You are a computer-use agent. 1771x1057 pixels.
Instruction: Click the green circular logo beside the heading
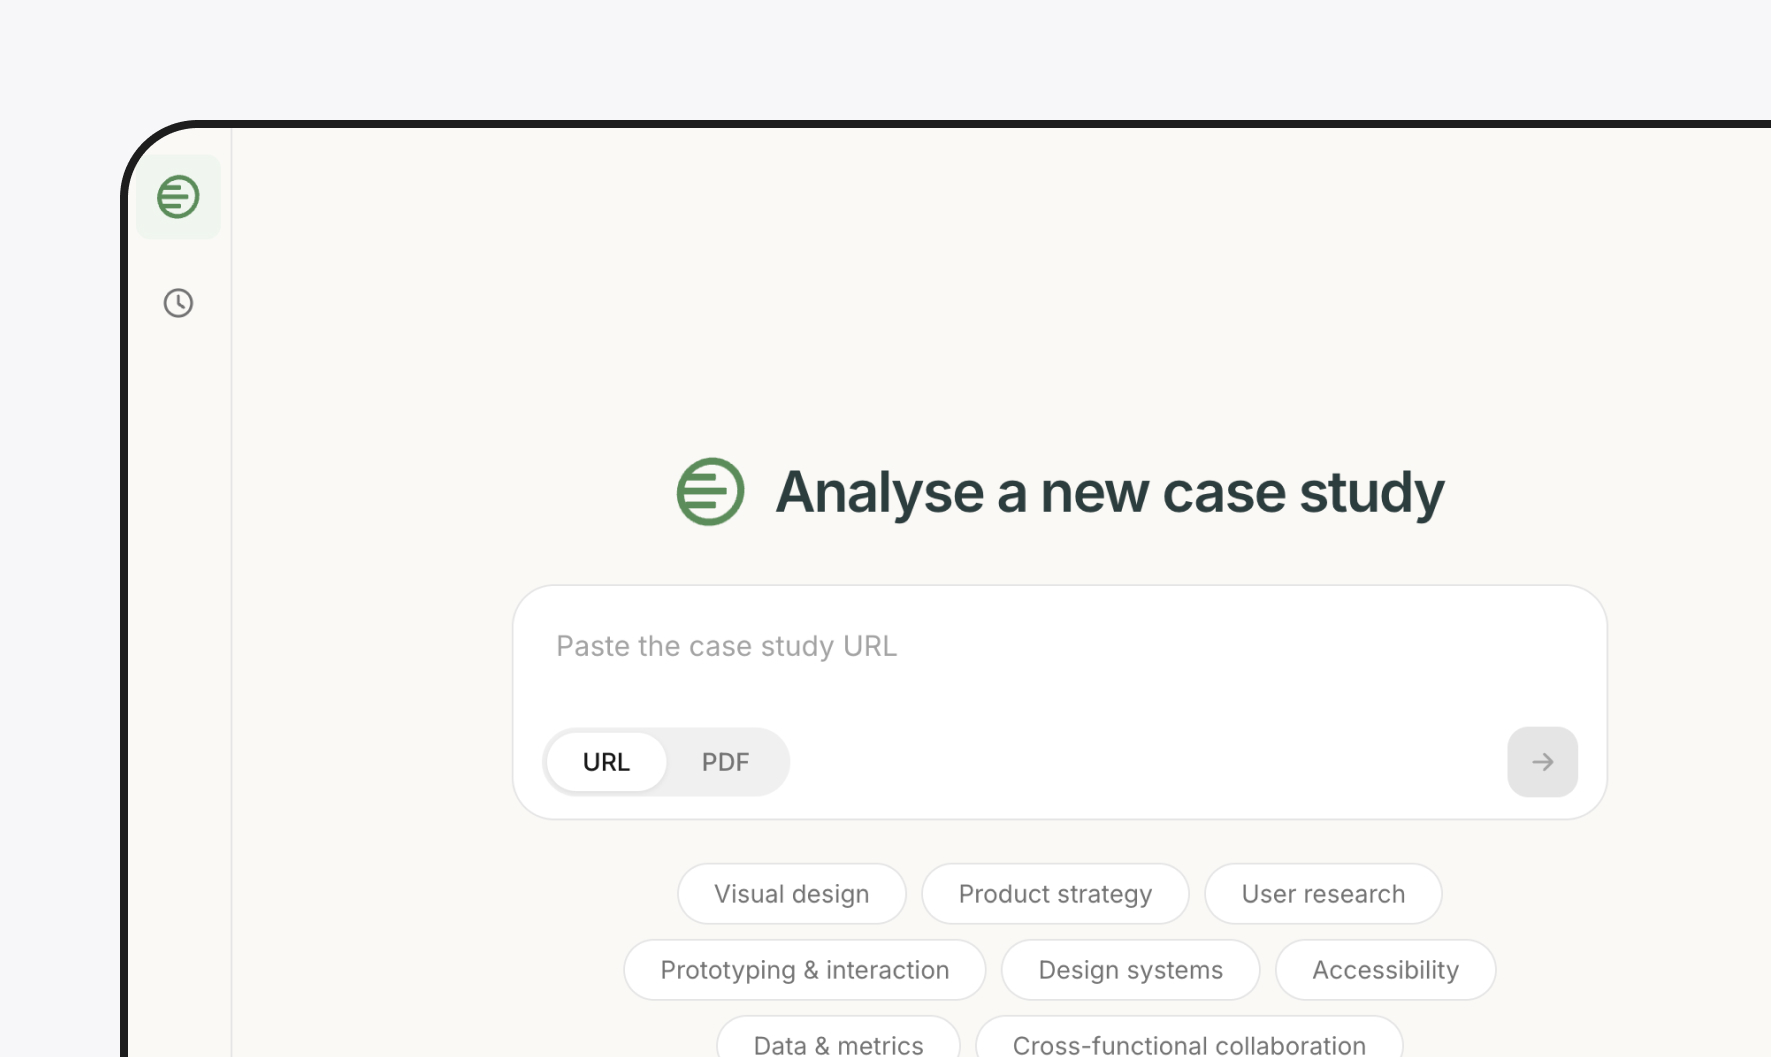tap(708, 491)
